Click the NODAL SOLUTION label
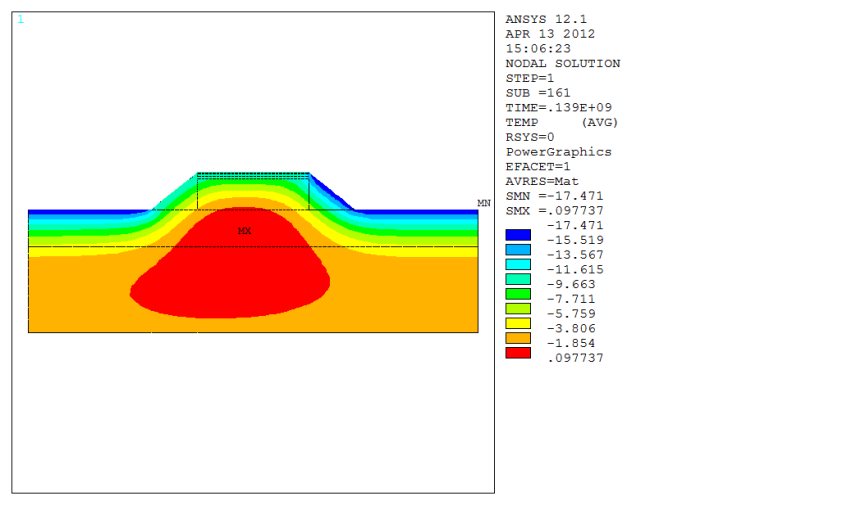 pos(563,63)
